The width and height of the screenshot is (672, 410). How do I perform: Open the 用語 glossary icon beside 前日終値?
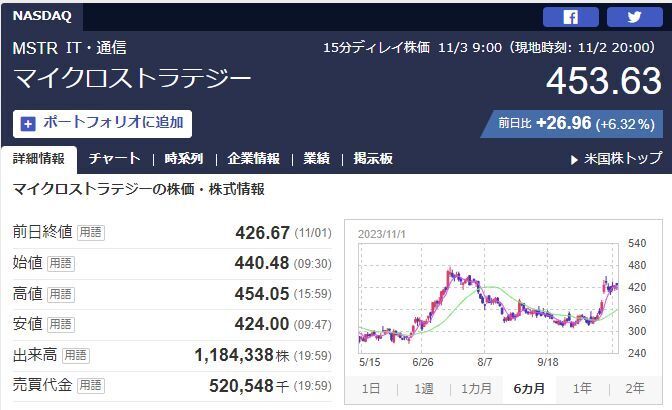(91, 233)
